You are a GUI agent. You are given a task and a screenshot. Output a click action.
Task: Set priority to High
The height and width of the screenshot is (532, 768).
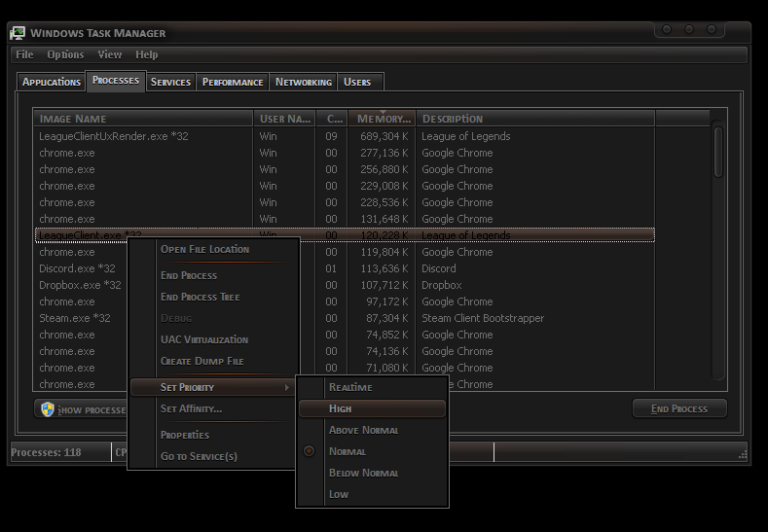[x=372, y=409]
